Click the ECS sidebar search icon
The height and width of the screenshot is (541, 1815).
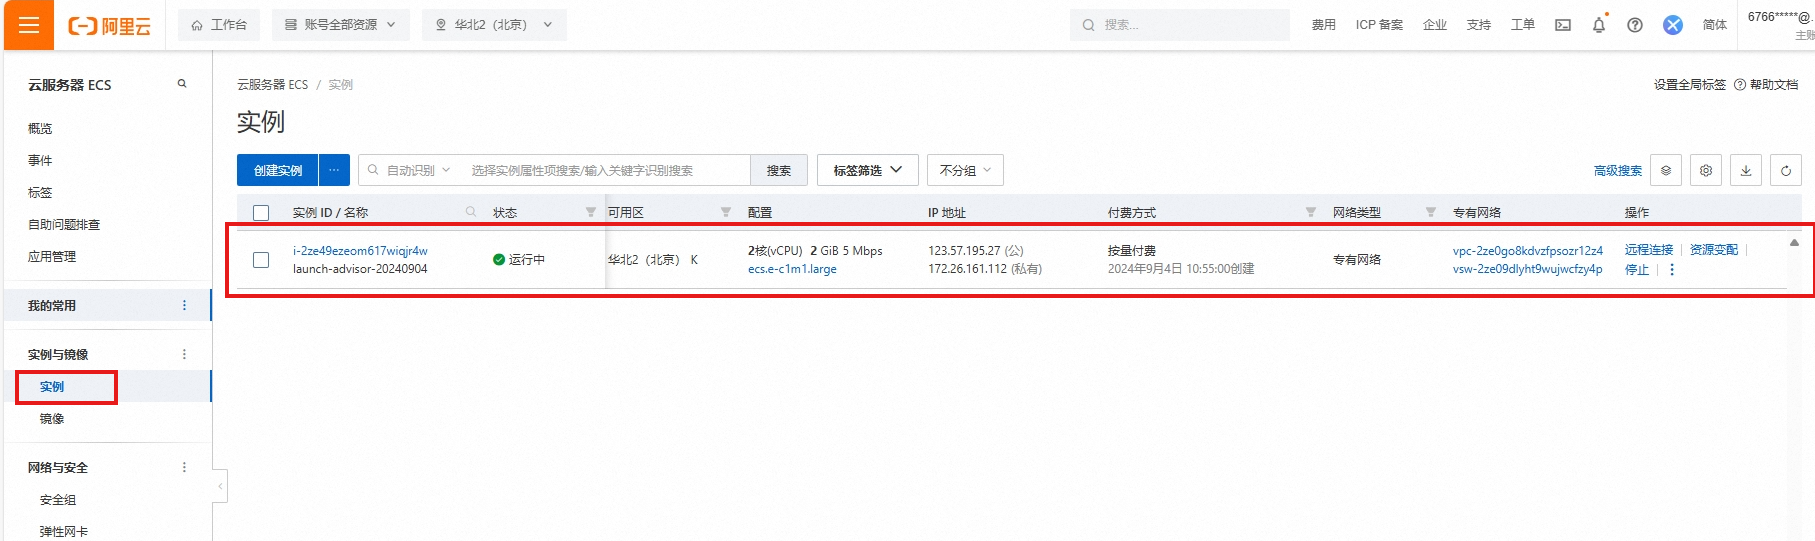coord(182,84)
